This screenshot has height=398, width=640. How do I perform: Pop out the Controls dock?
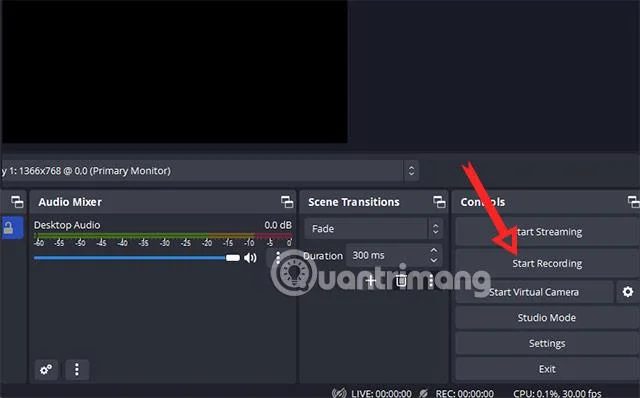click(x=633, y=202)
